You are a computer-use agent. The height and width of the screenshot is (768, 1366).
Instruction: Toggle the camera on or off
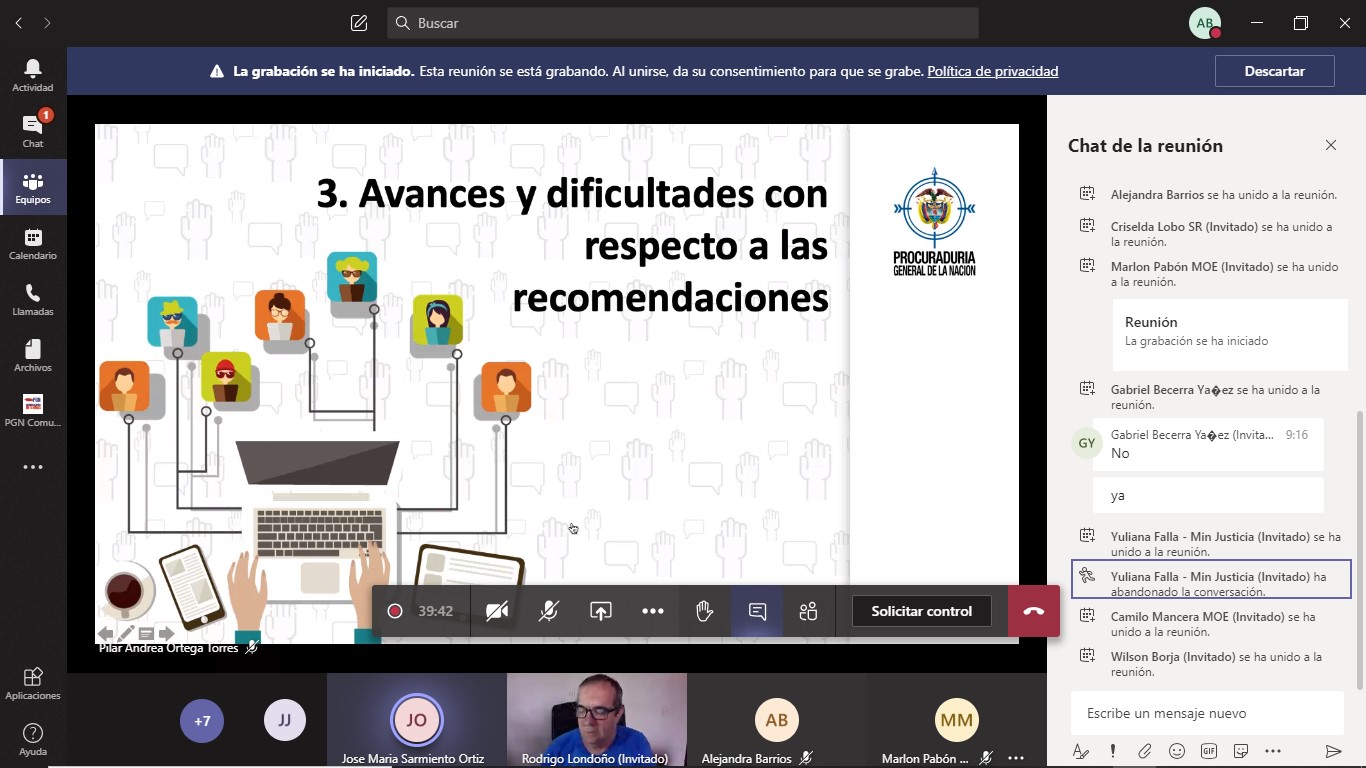pyautogui.click(x=497, y=611)
